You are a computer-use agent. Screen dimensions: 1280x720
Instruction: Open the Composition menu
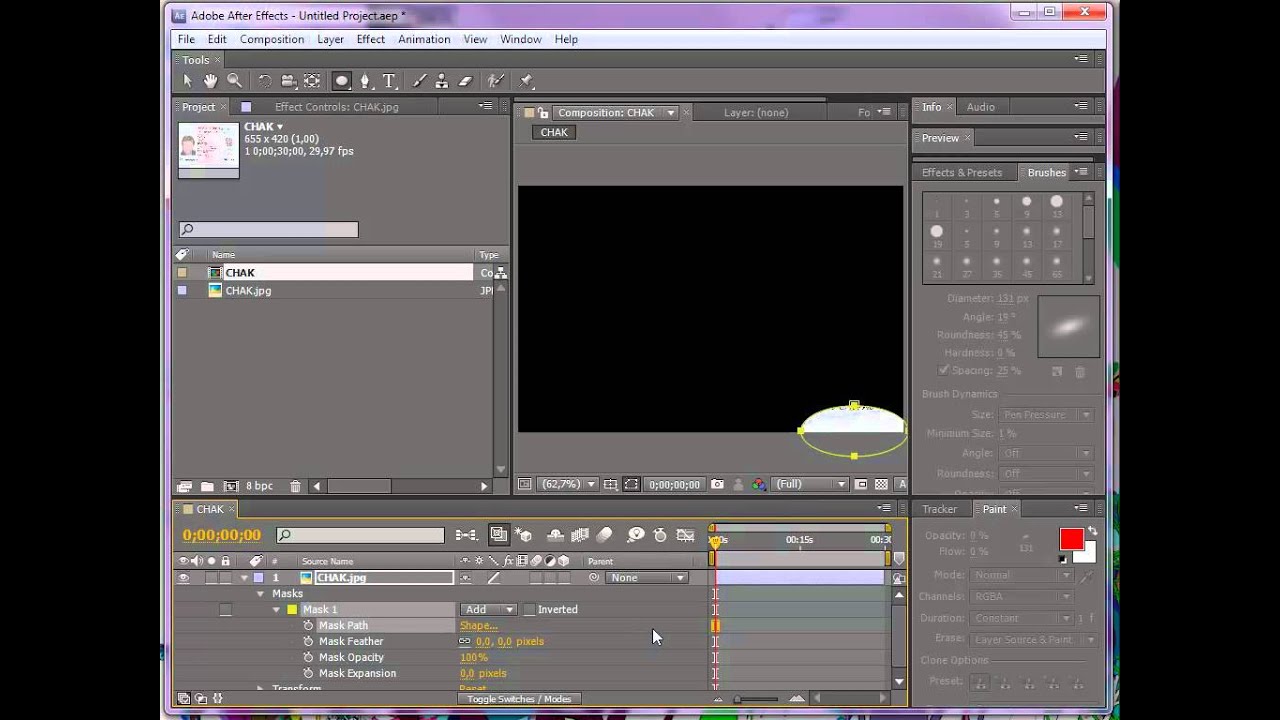272,39
